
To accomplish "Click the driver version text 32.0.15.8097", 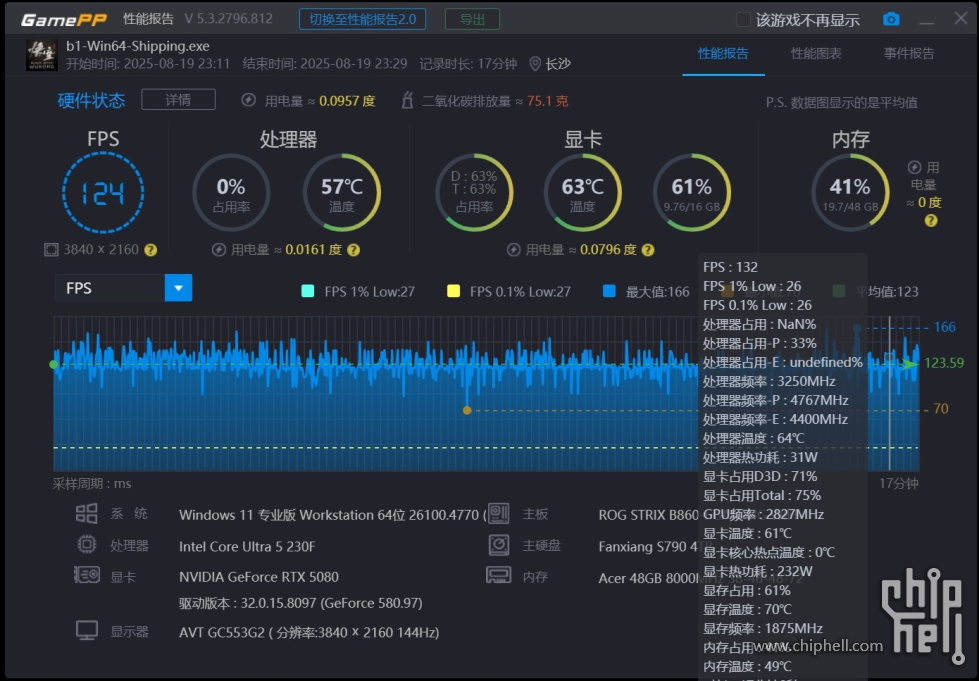I will pyautogui.click(x=300, y=603).
